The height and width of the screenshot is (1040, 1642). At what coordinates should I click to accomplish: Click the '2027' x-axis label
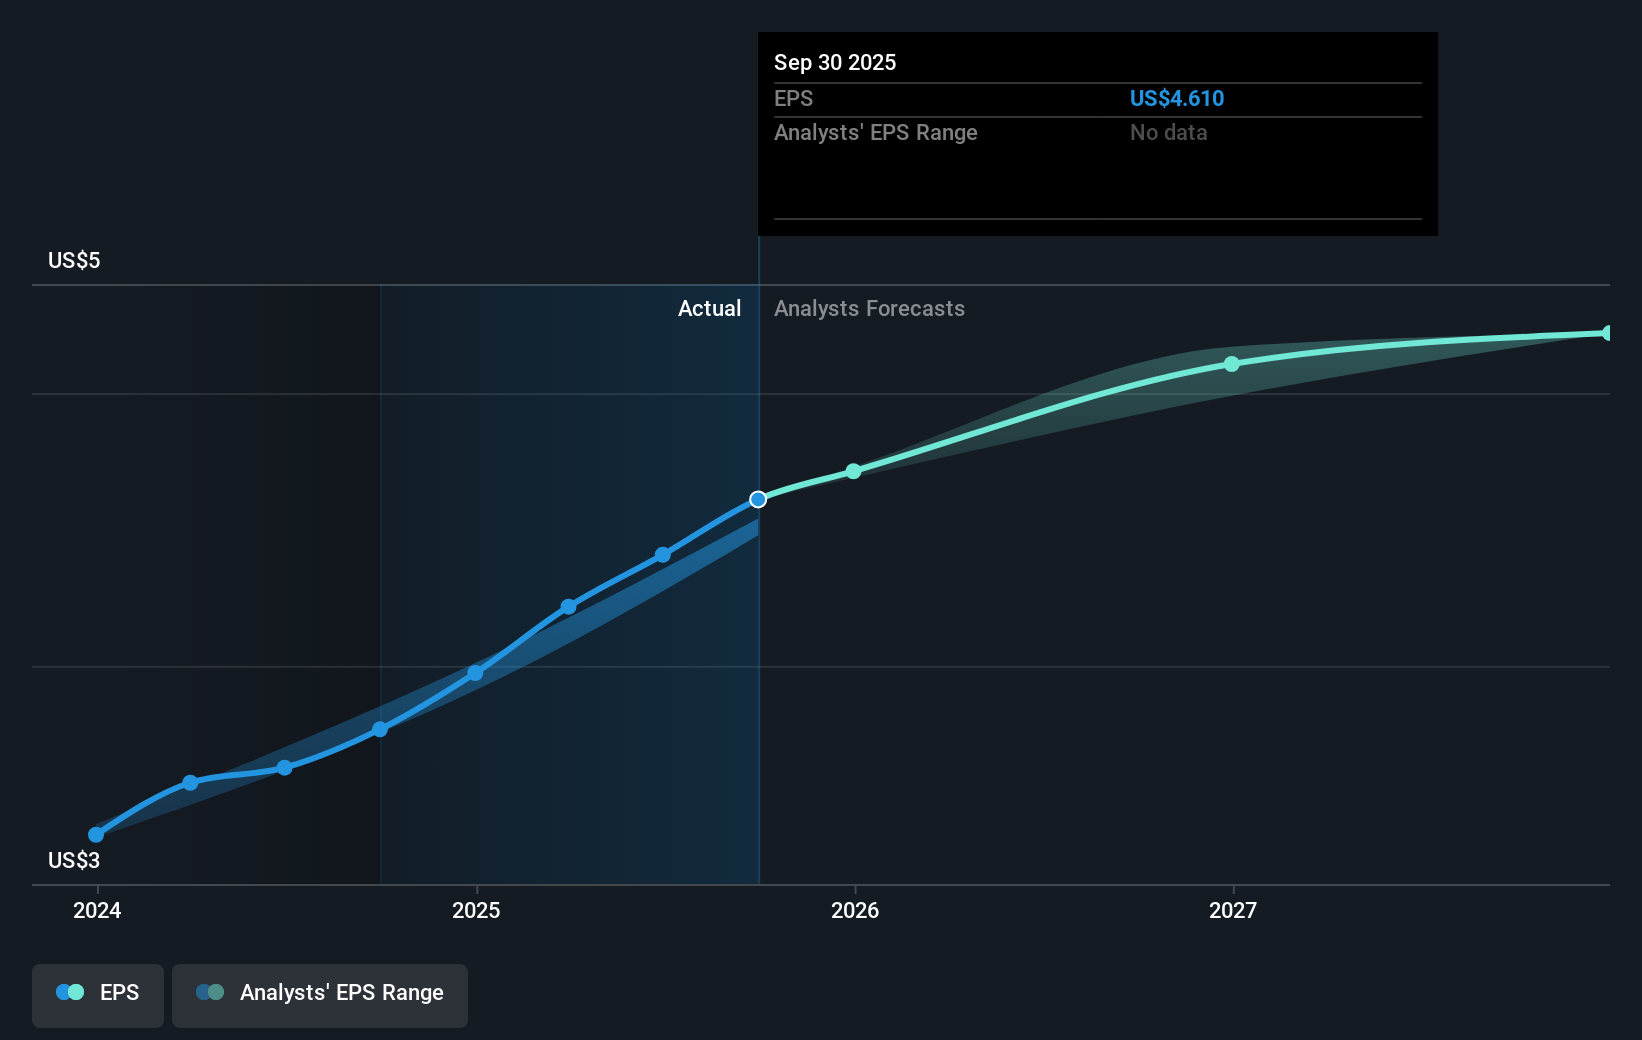1233,910
